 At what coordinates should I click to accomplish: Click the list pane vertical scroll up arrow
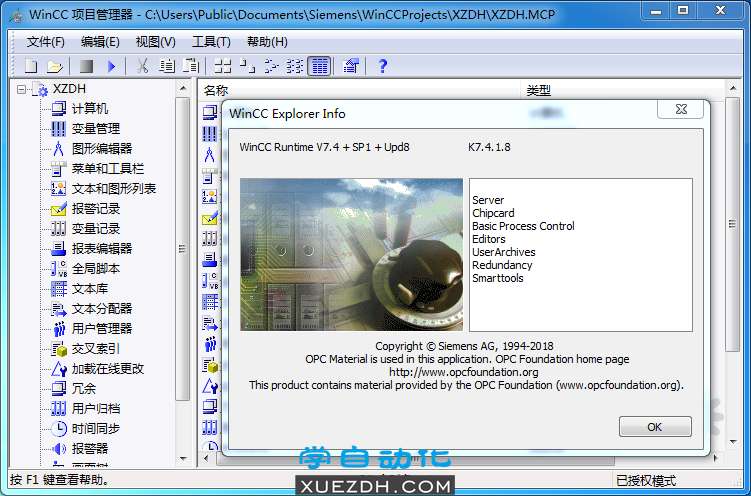point(732,89)
